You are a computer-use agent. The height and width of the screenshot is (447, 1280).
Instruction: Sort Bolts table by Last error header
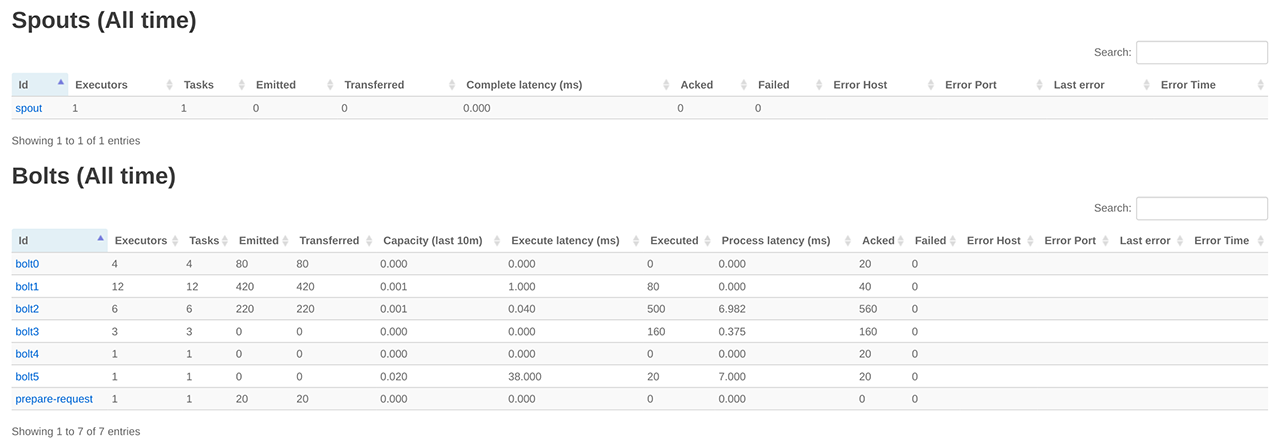pyautogui.click(x=1145, y=241)
